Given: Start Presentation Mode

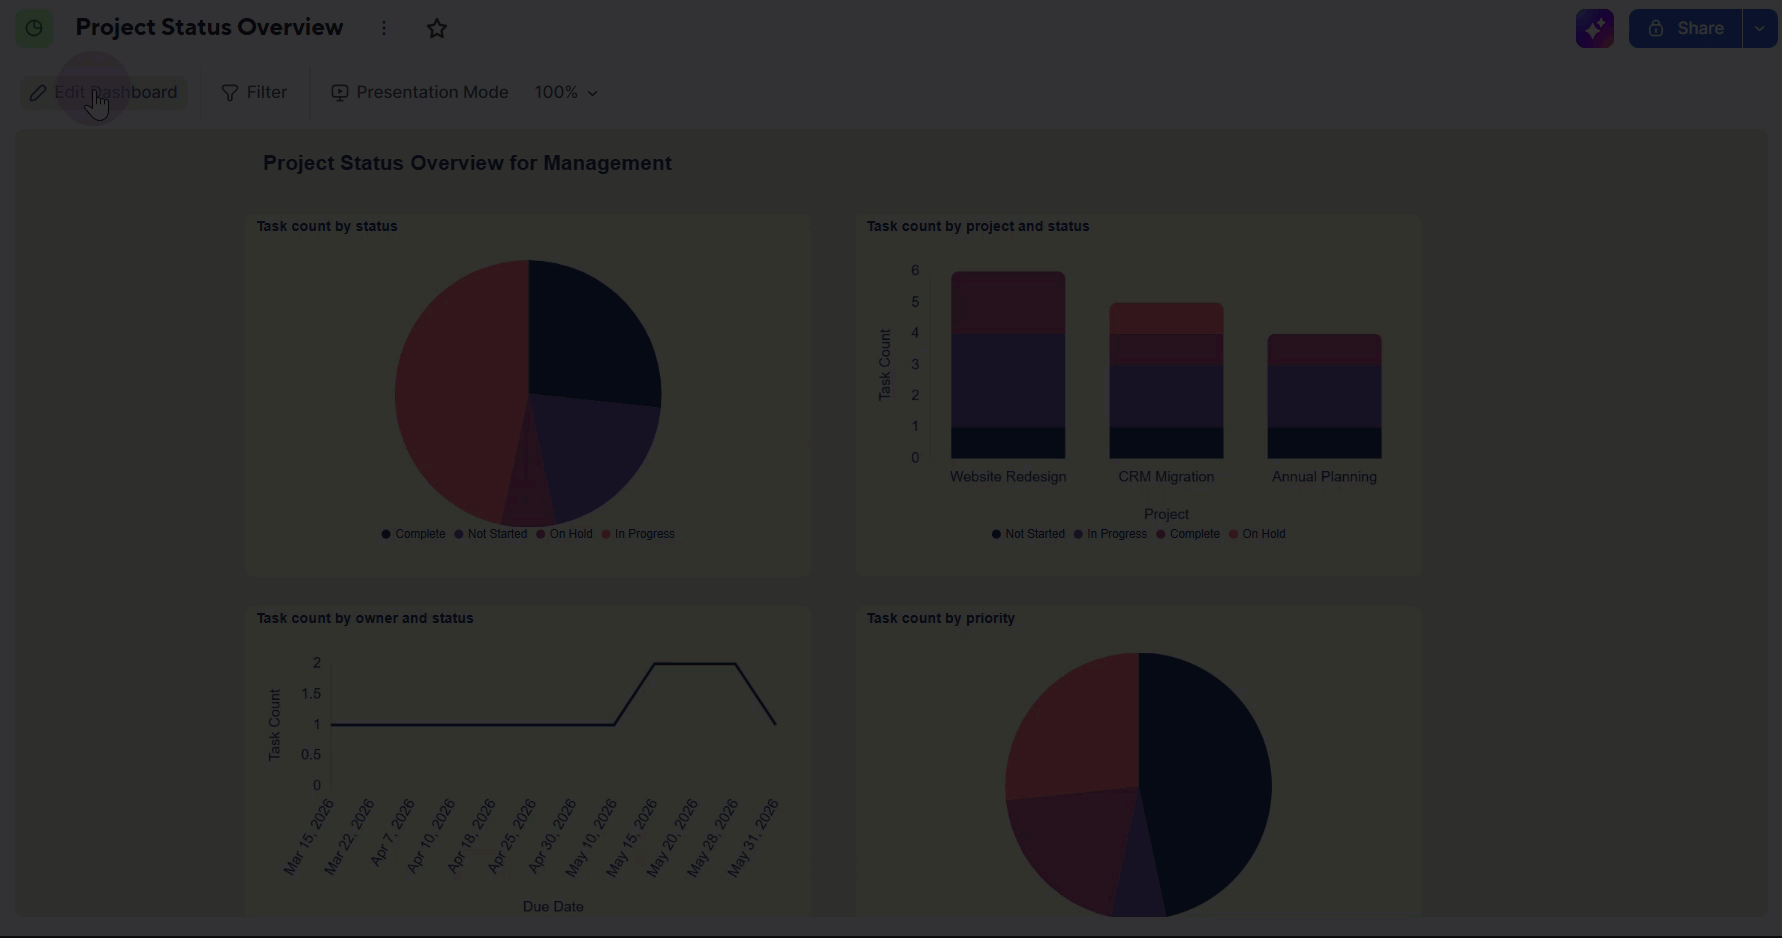Looking at the screenshot, I should pos(420,92).
